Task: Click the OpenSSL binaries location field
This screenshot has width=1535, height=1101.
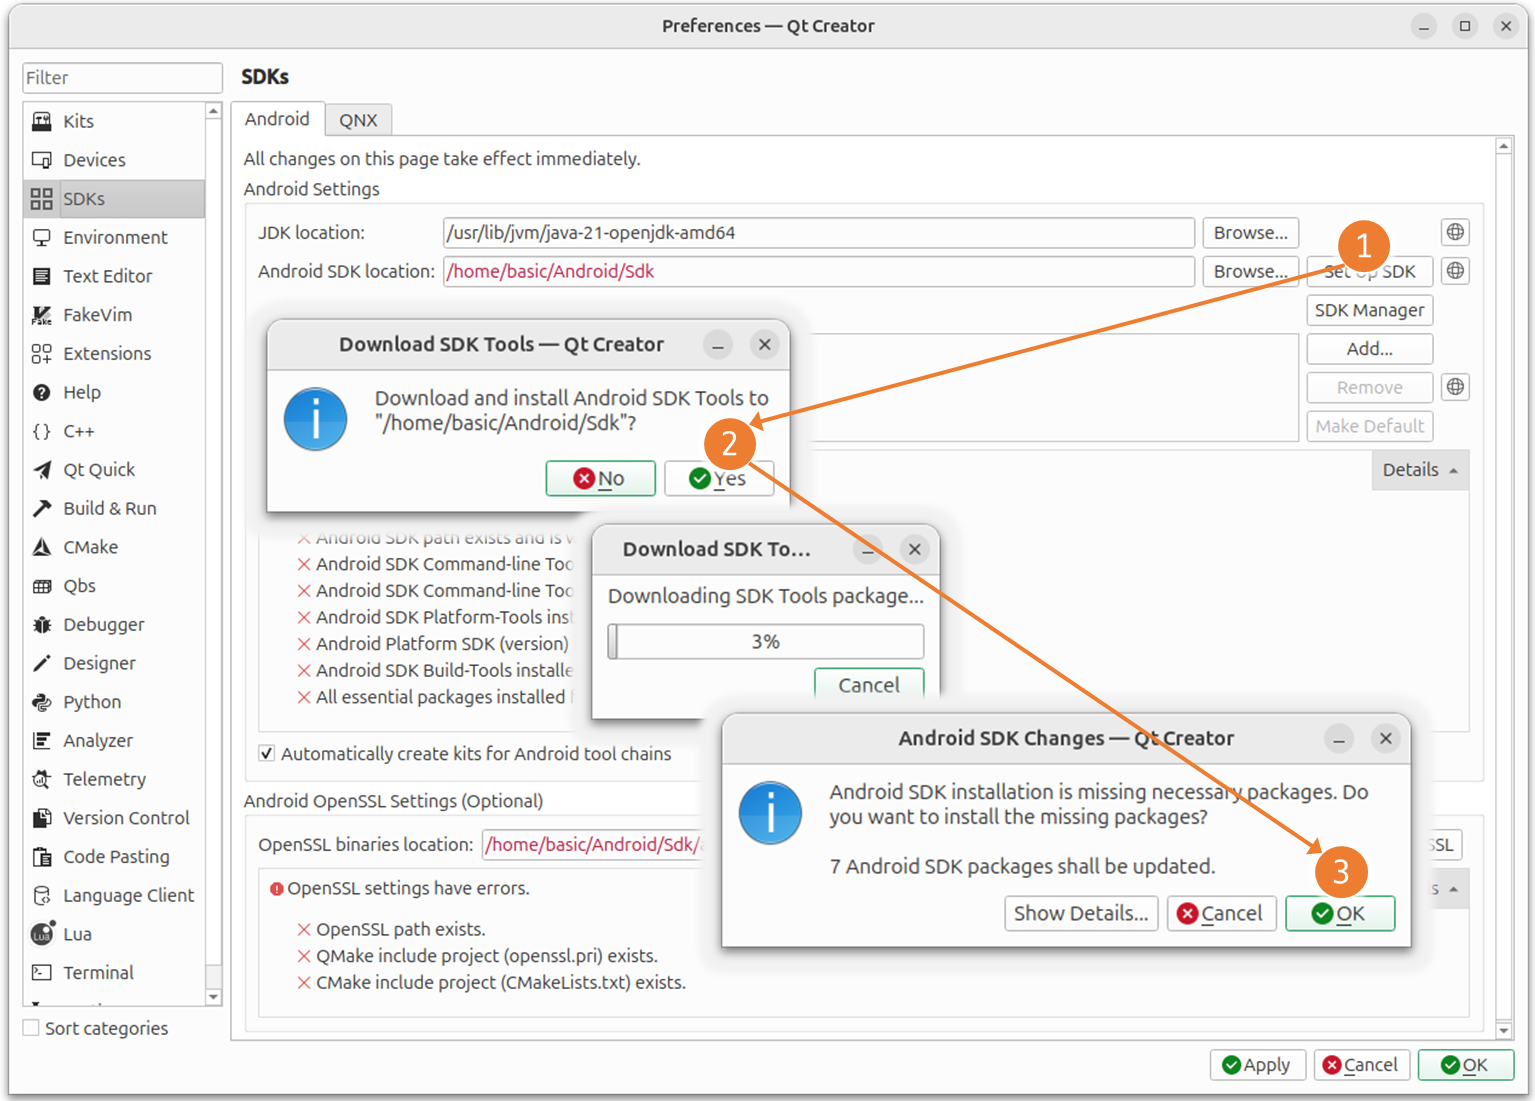Action: 593,845
